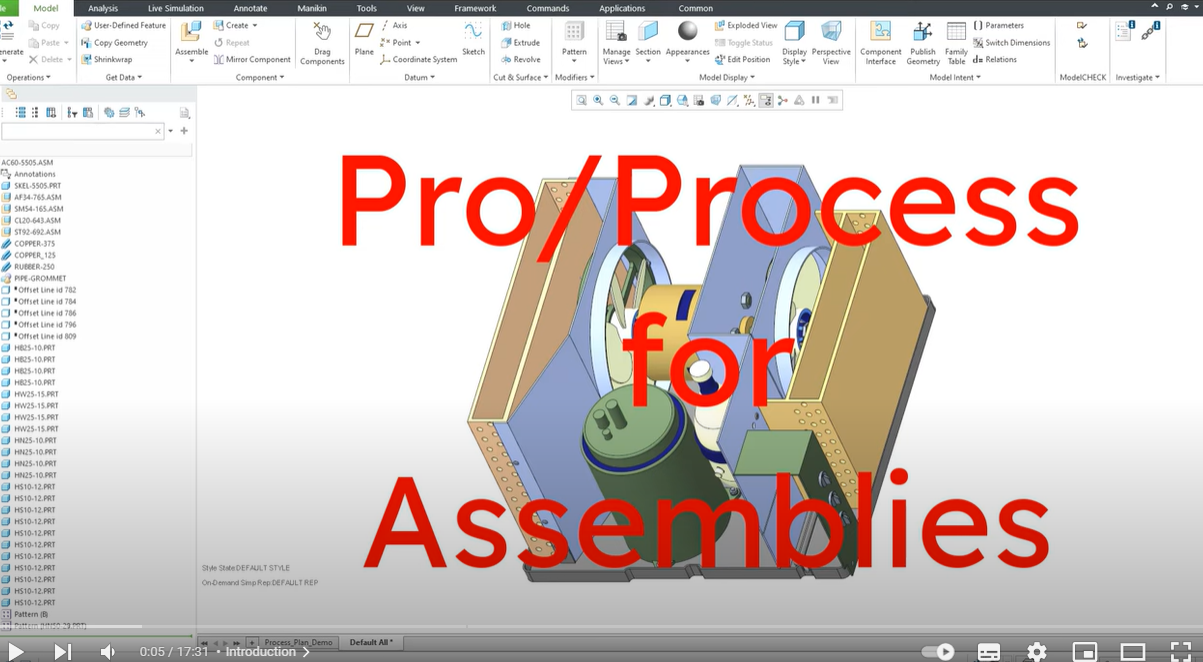
Task: Click Edit Position
Action: tap(742, 59)
